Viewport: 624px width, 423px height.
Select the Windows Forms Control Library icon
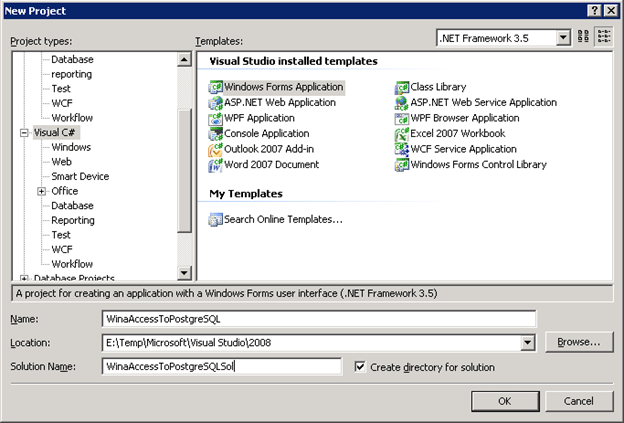coord(402,165)
